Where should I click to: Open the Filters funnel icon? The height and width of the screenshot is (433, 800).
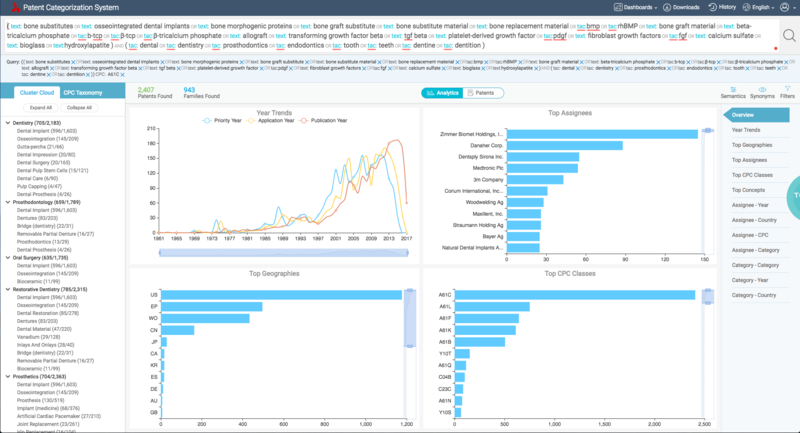point(786,88)
